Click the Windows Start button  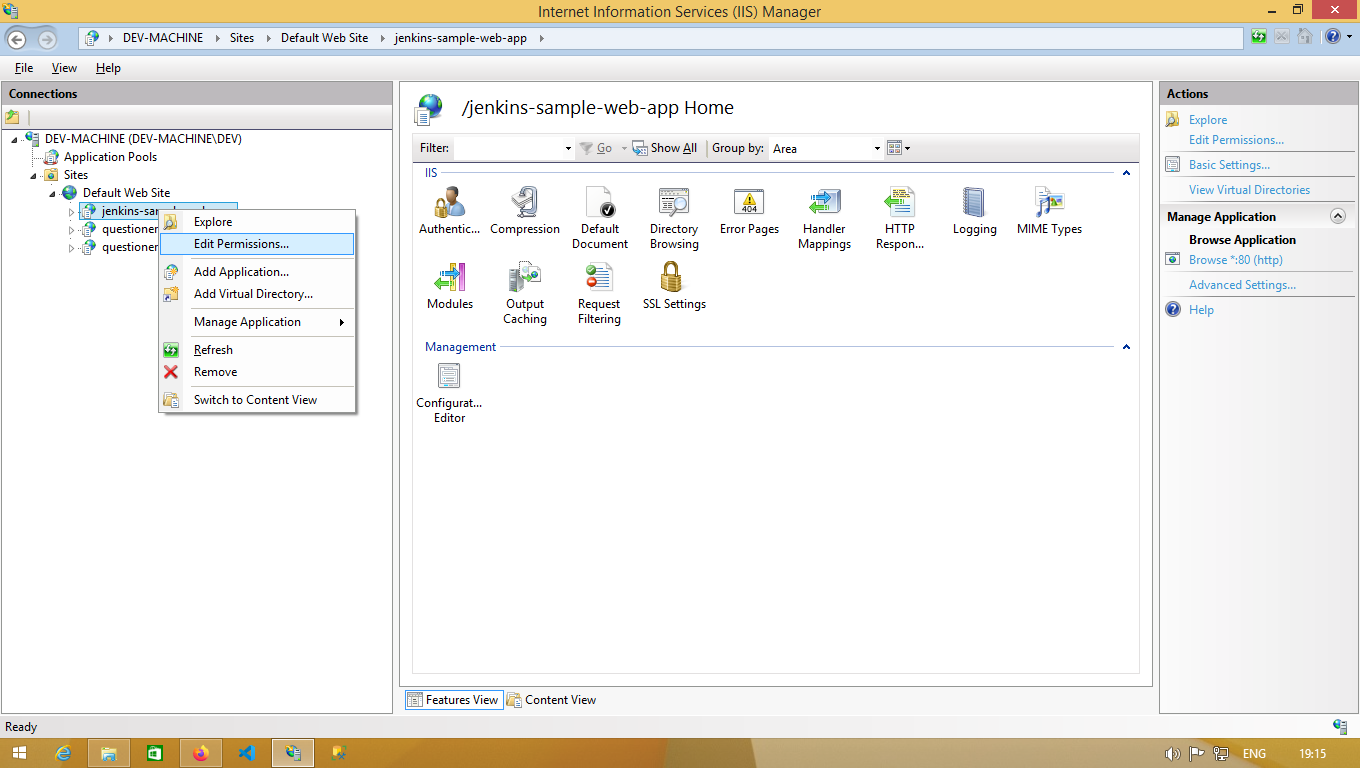click(18, 753)
